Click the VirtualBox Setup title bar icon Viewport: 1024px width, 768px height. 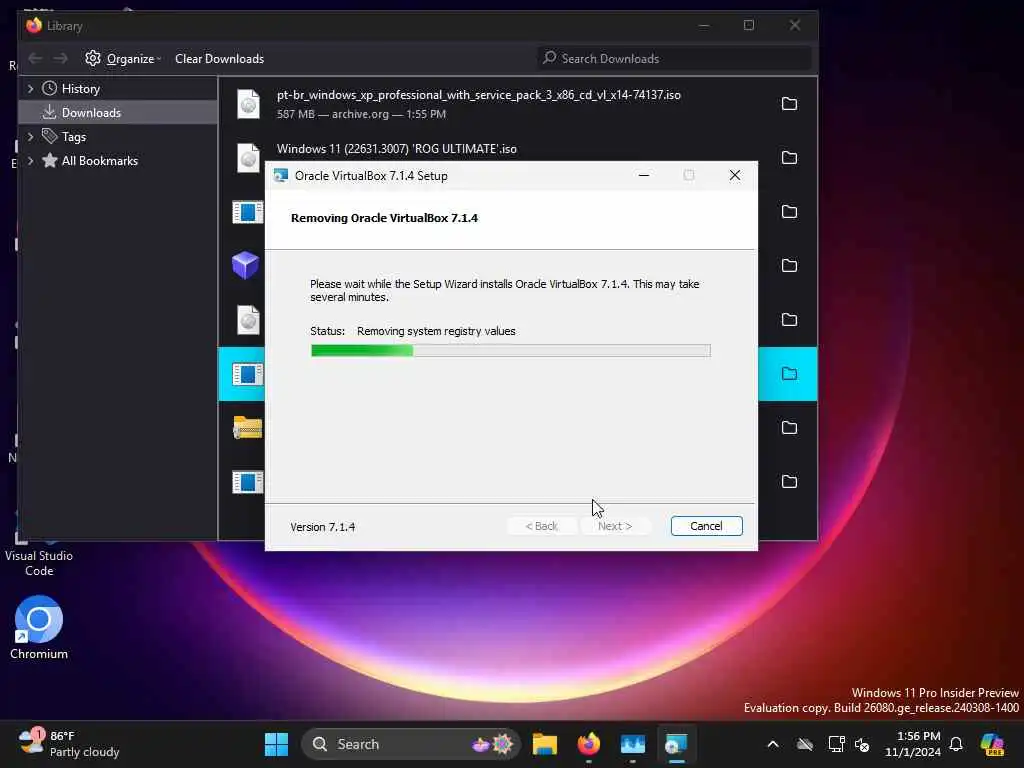pyautogui.click(x=281, y=175)
